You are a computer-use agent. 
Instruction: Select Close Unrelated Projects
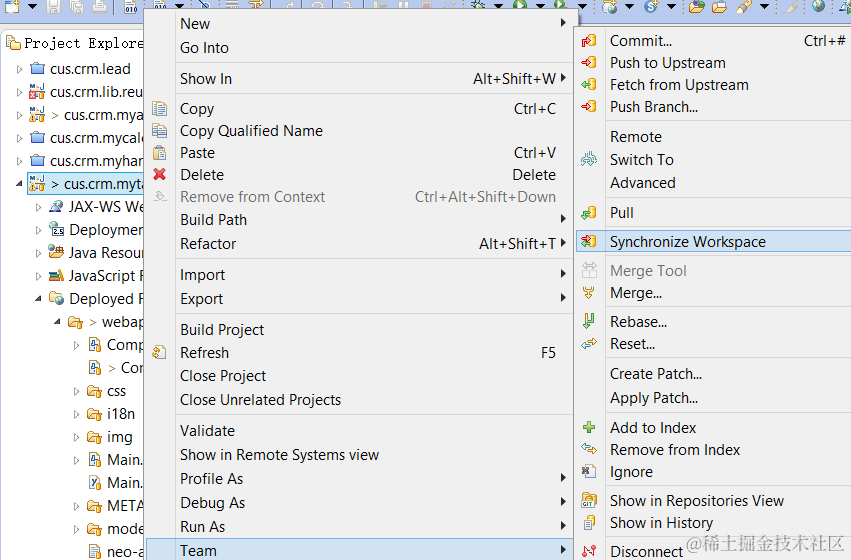374,399
